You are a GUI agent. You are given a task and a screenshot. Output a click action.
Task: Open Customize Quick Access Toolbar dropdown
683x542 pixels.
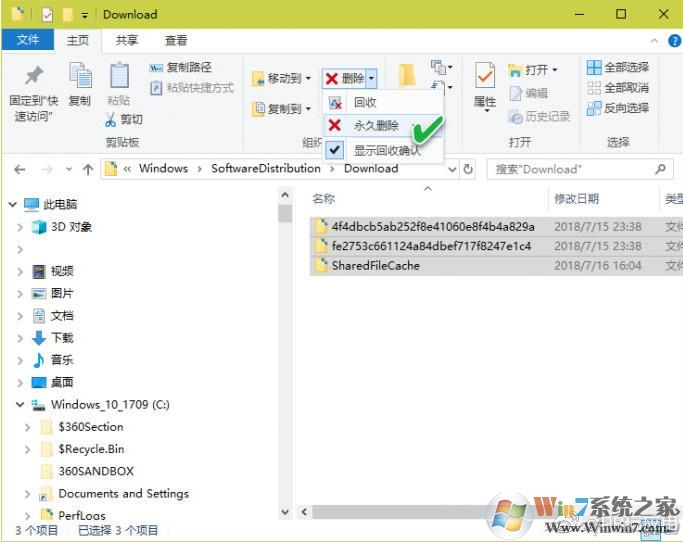point(85,15)
